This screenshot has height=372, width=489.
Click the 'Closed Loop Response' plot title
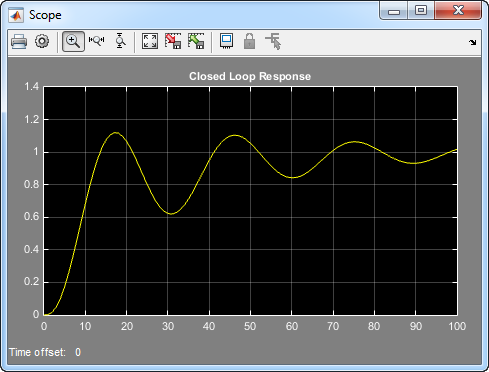250,76
